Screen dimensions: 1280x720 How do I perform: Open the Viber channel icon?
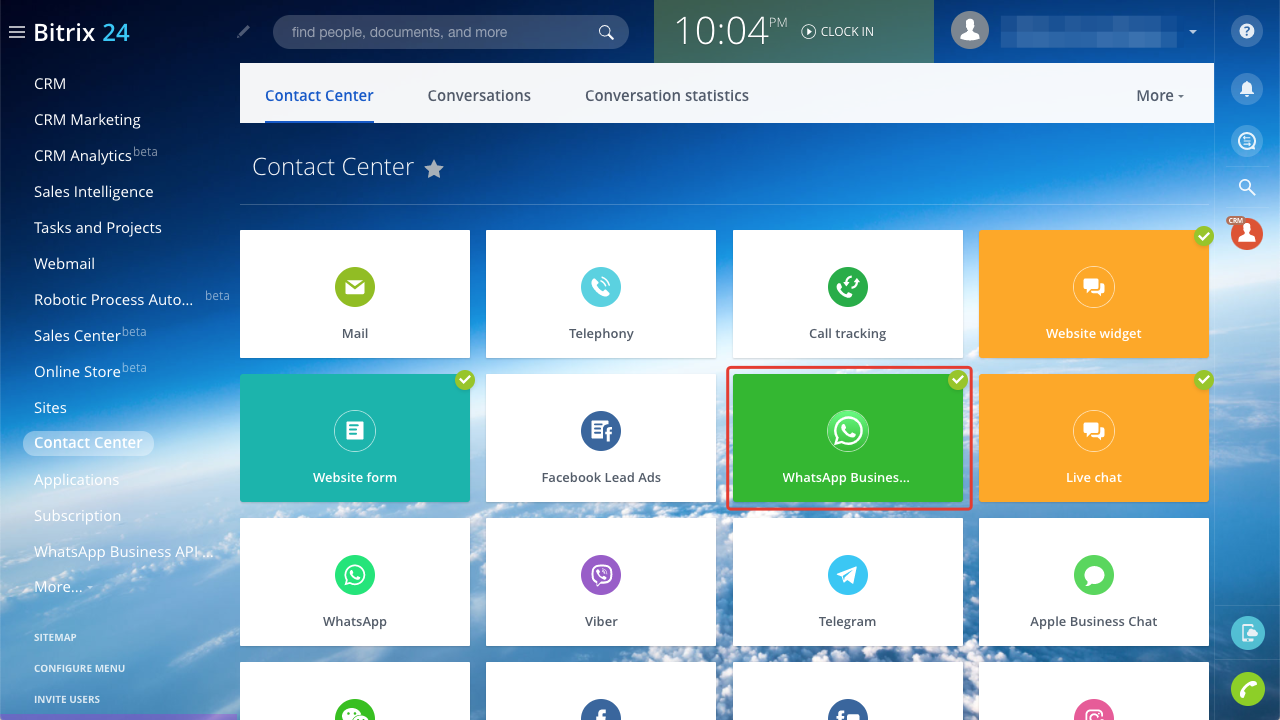point(601,575)
